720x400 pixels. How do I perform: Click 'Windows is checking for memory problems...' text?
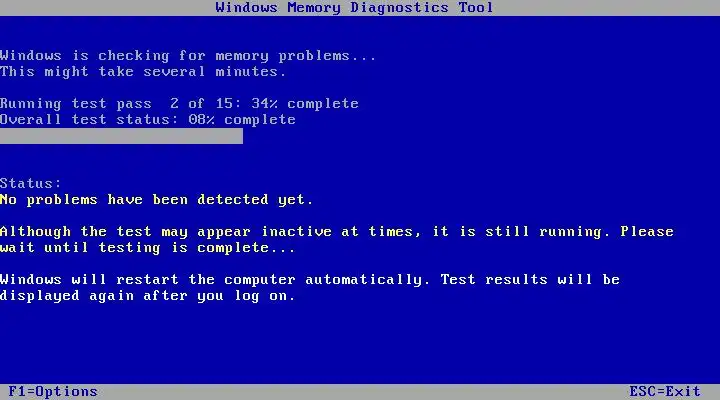pyautogui.click(x=188, y=56)
